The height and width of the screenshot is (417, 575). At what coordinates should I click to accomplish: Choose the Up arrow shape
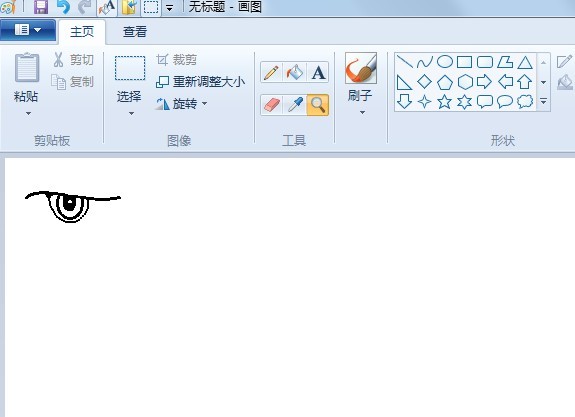click(x=525, y=82)
